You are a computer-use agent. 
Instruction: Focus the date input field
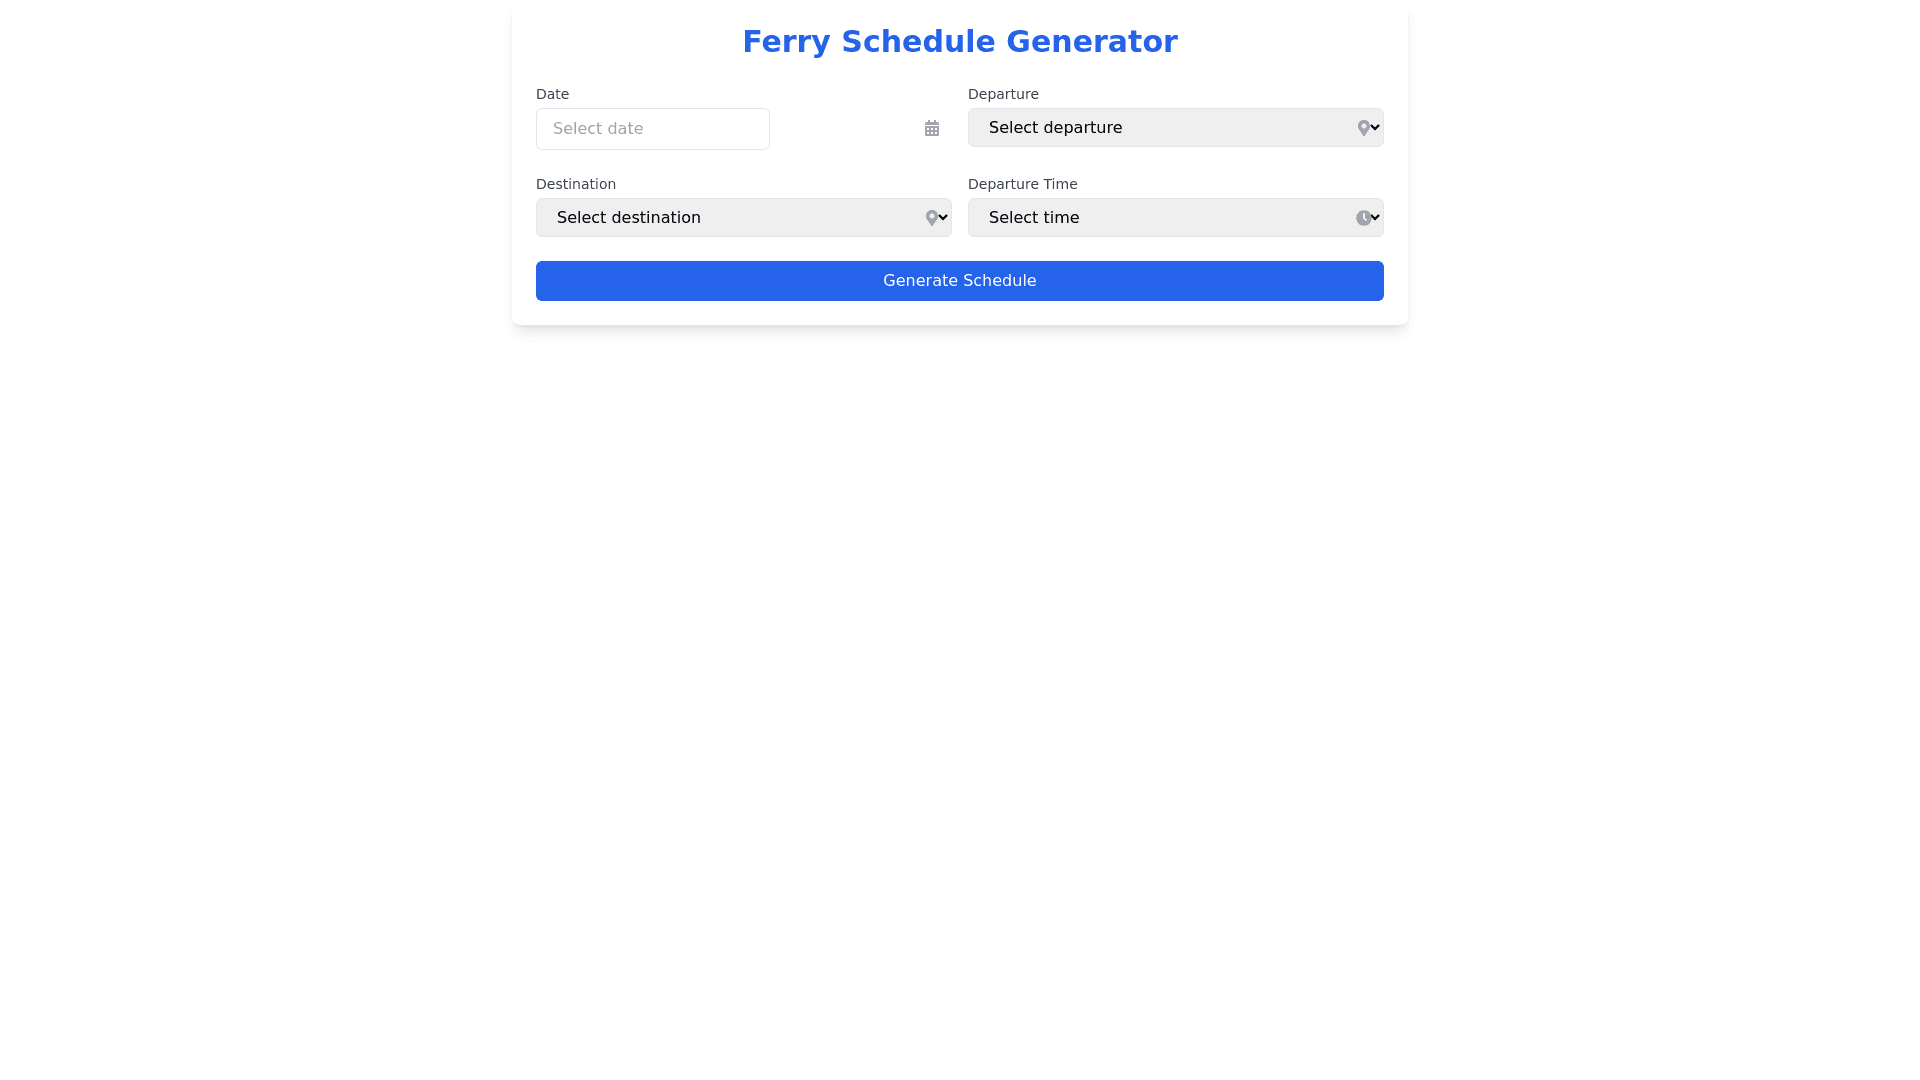pos(700,129)
